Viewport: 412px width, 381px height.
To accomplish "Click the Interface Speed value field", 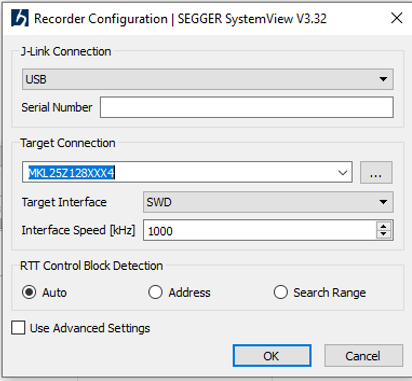I will pos(260,230).
